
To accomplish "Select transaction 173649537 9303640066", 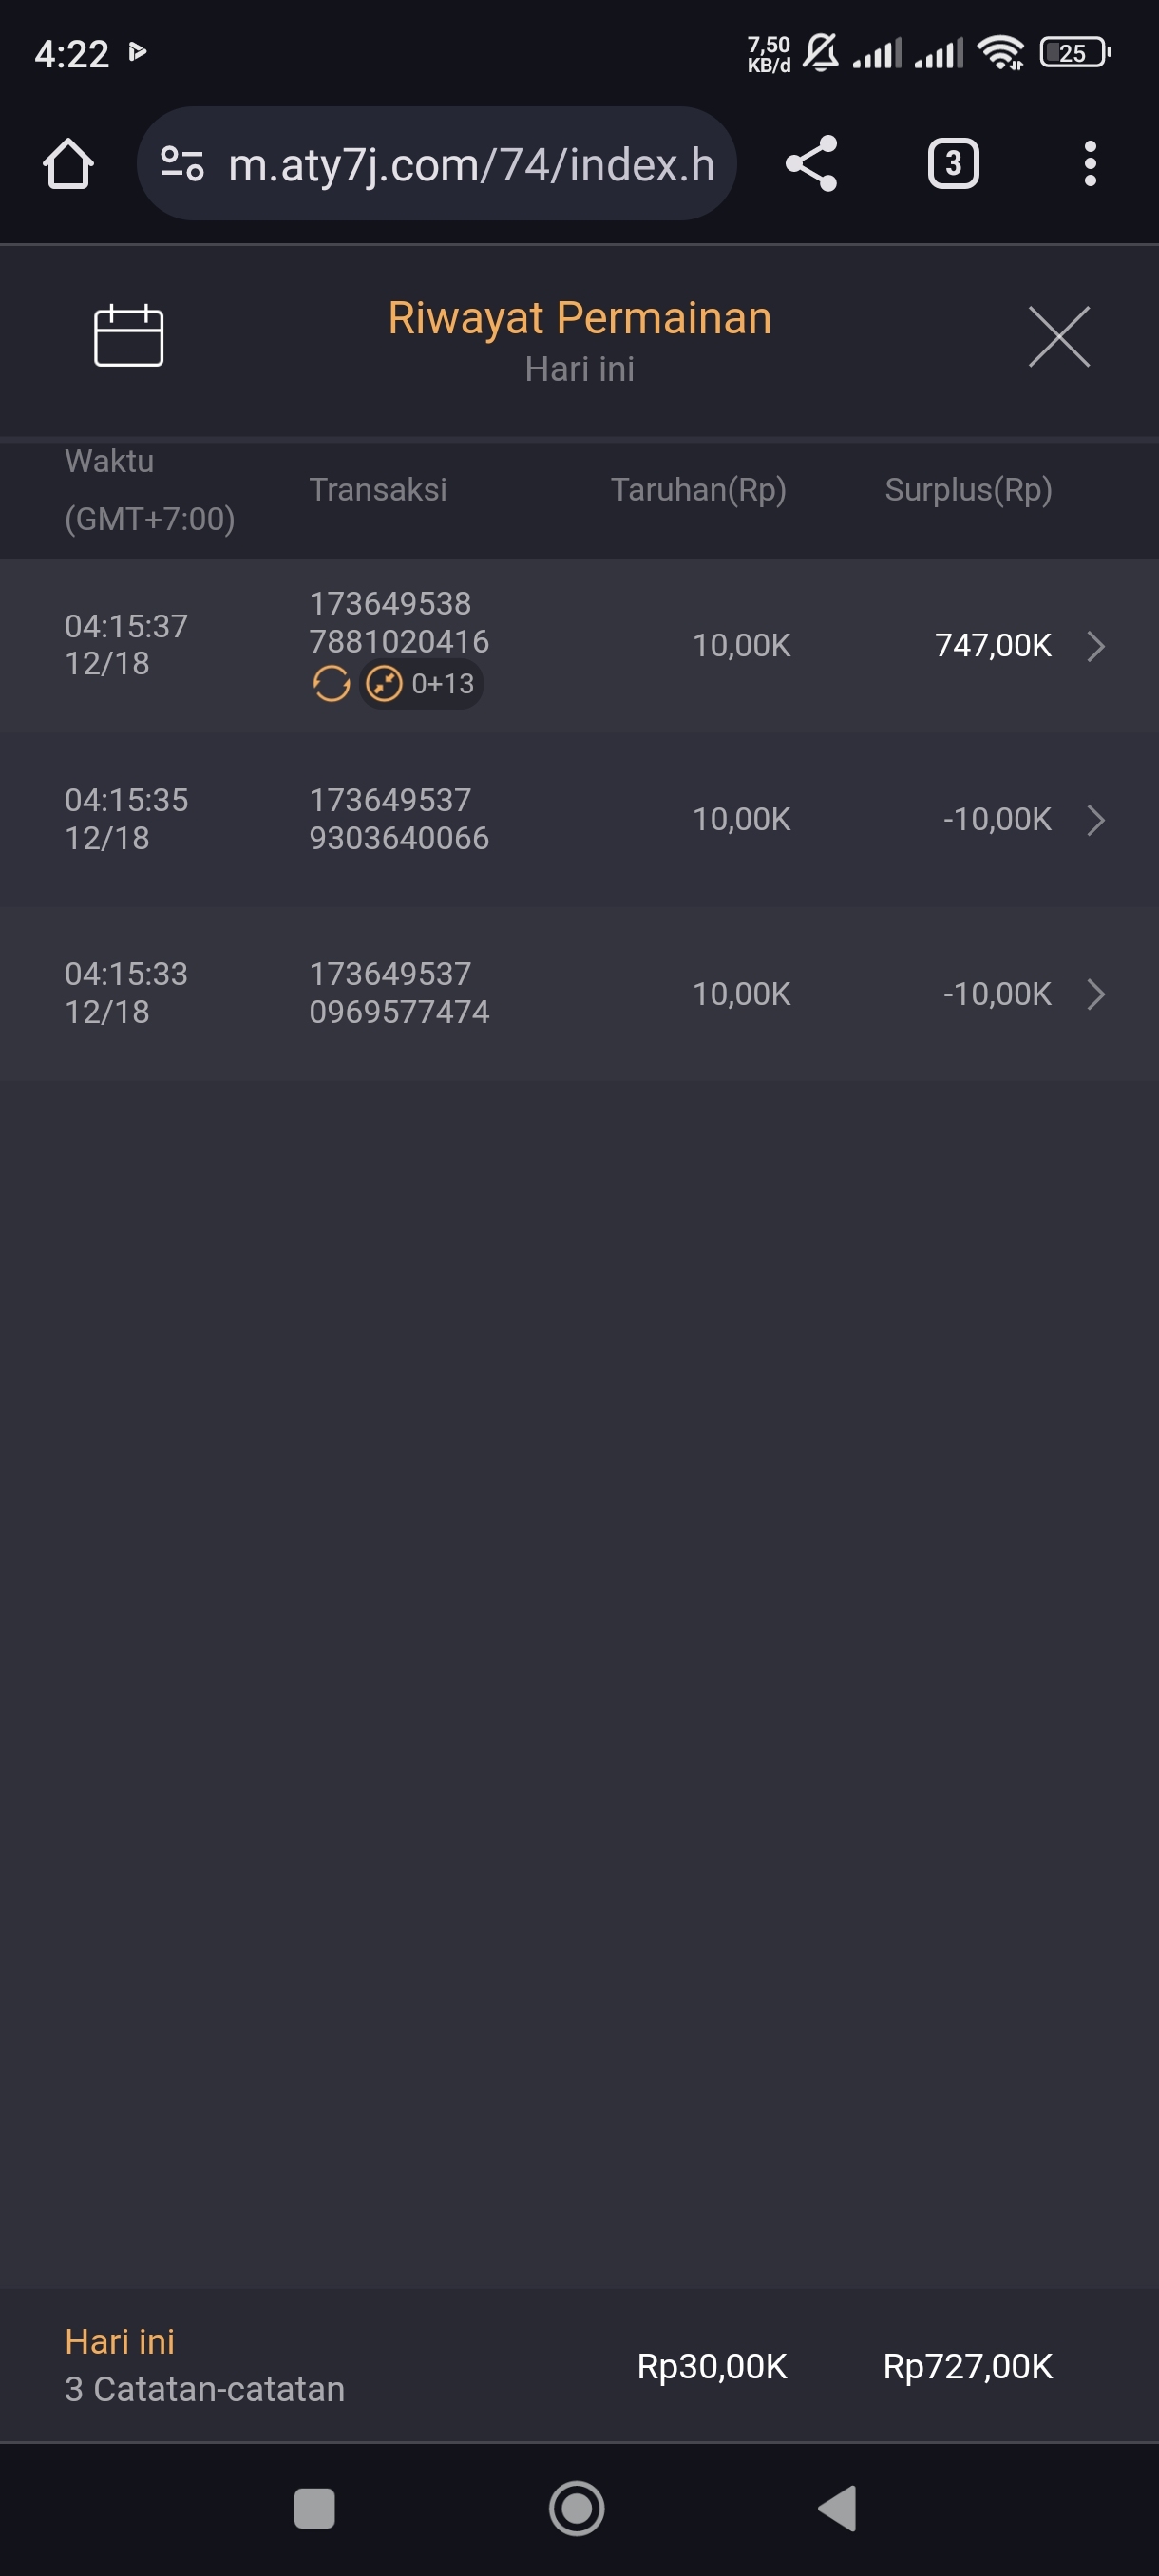I will point(398,819).
